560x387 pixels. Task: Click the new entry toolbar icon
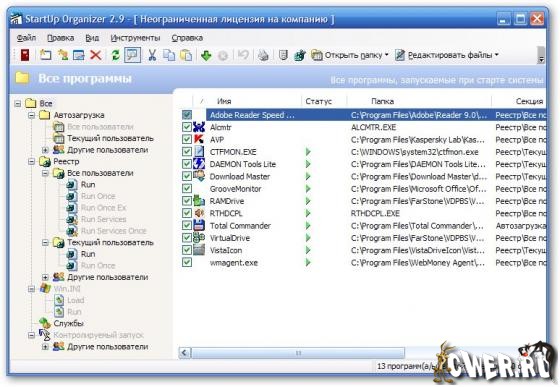coord(45,55)
